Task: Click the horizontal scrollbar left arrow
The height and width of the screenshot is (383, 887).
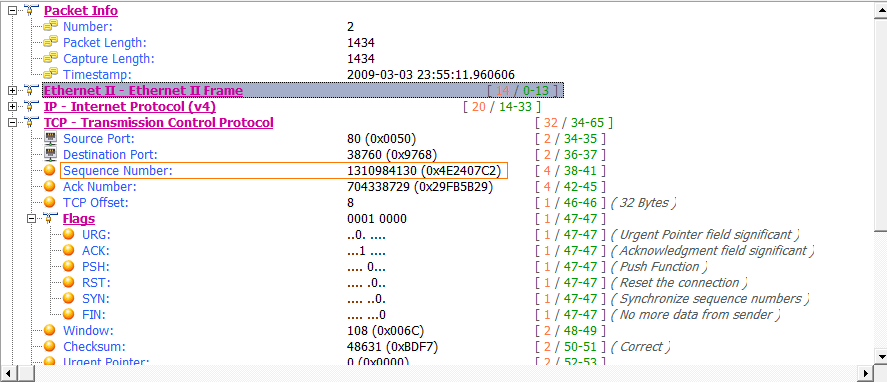Action: [8, 373]
